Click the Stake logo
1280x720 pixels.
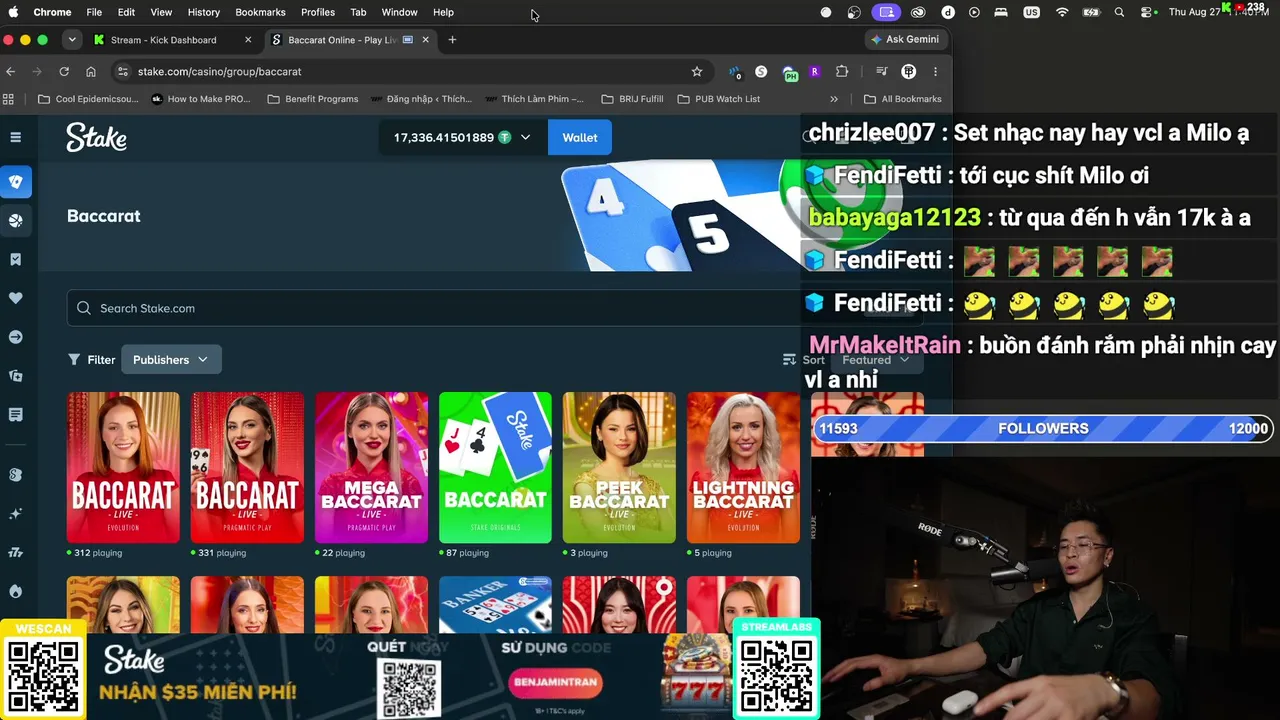[x=97, y=137]
